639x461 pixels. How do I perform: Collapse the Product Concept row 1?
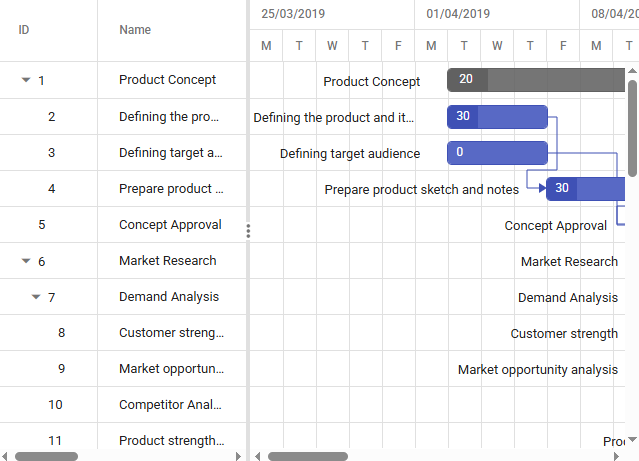26,81
